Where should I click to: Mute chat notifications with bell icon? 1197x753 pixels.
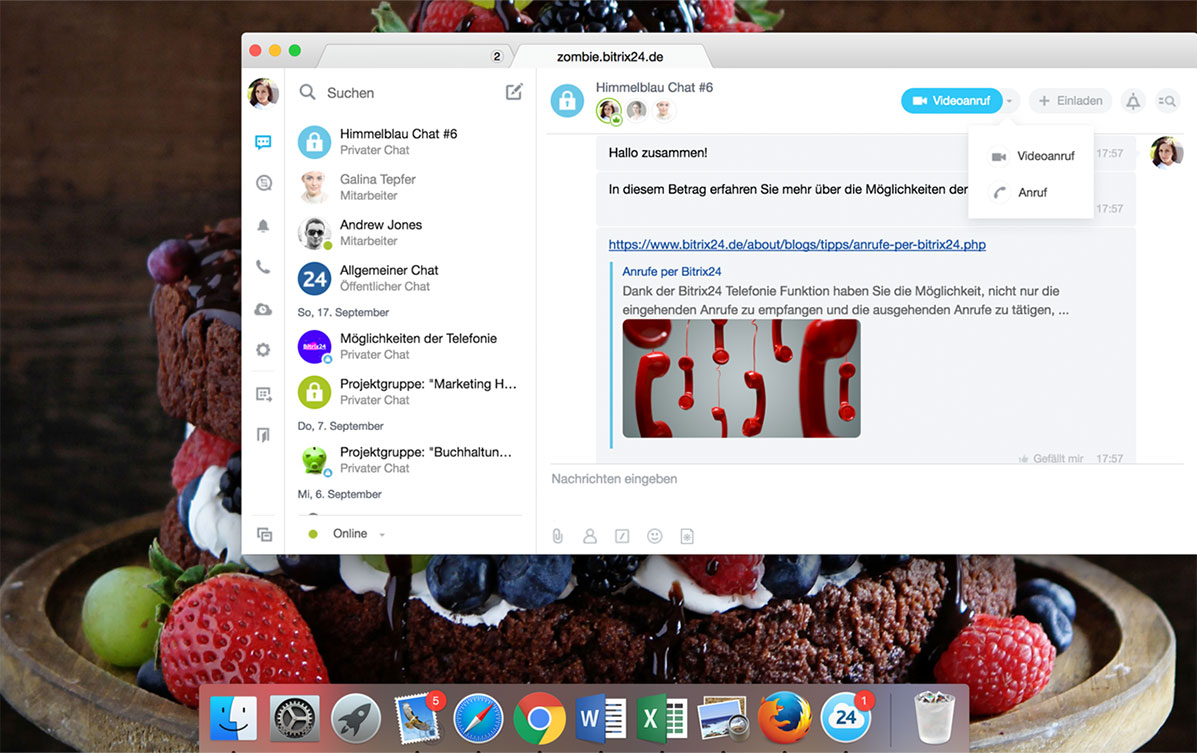click(x=1134, y=101)
